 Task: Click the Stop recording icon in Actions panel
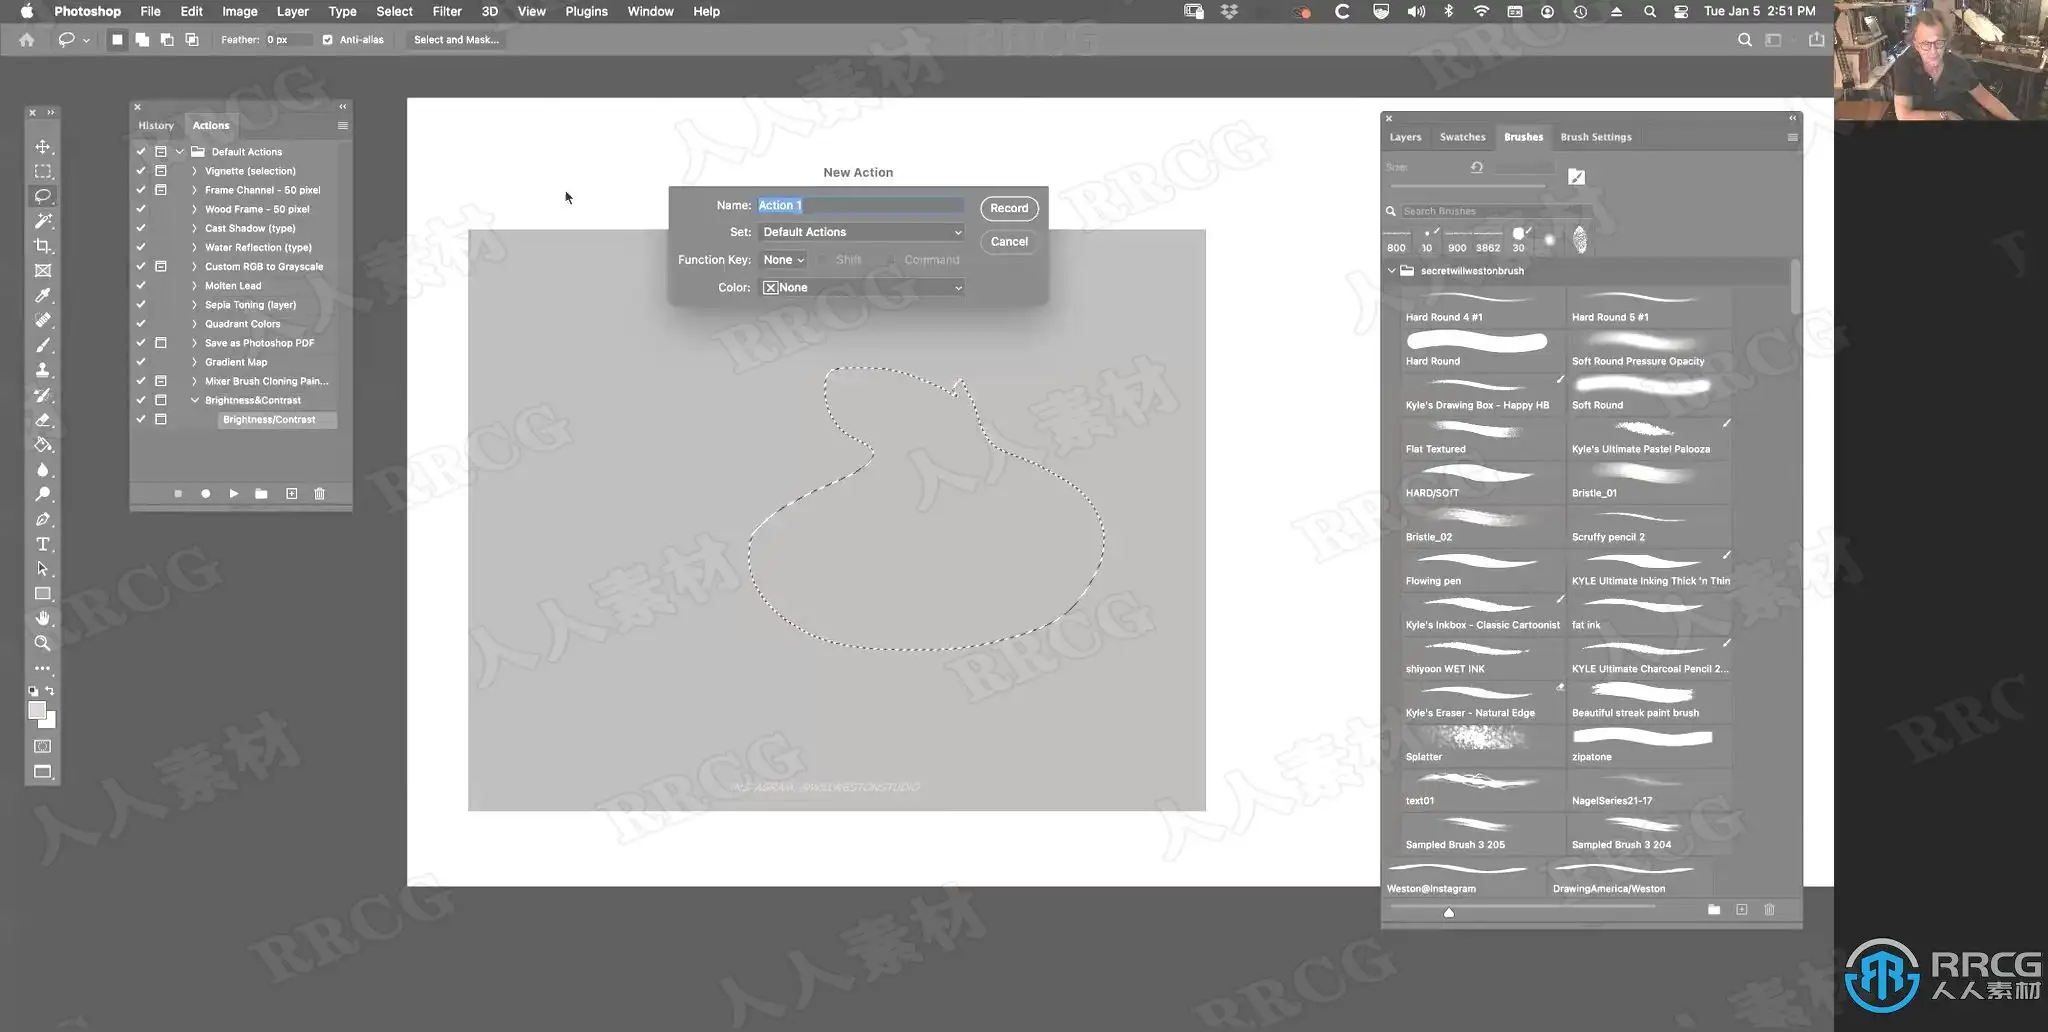(x=178, y=494)
